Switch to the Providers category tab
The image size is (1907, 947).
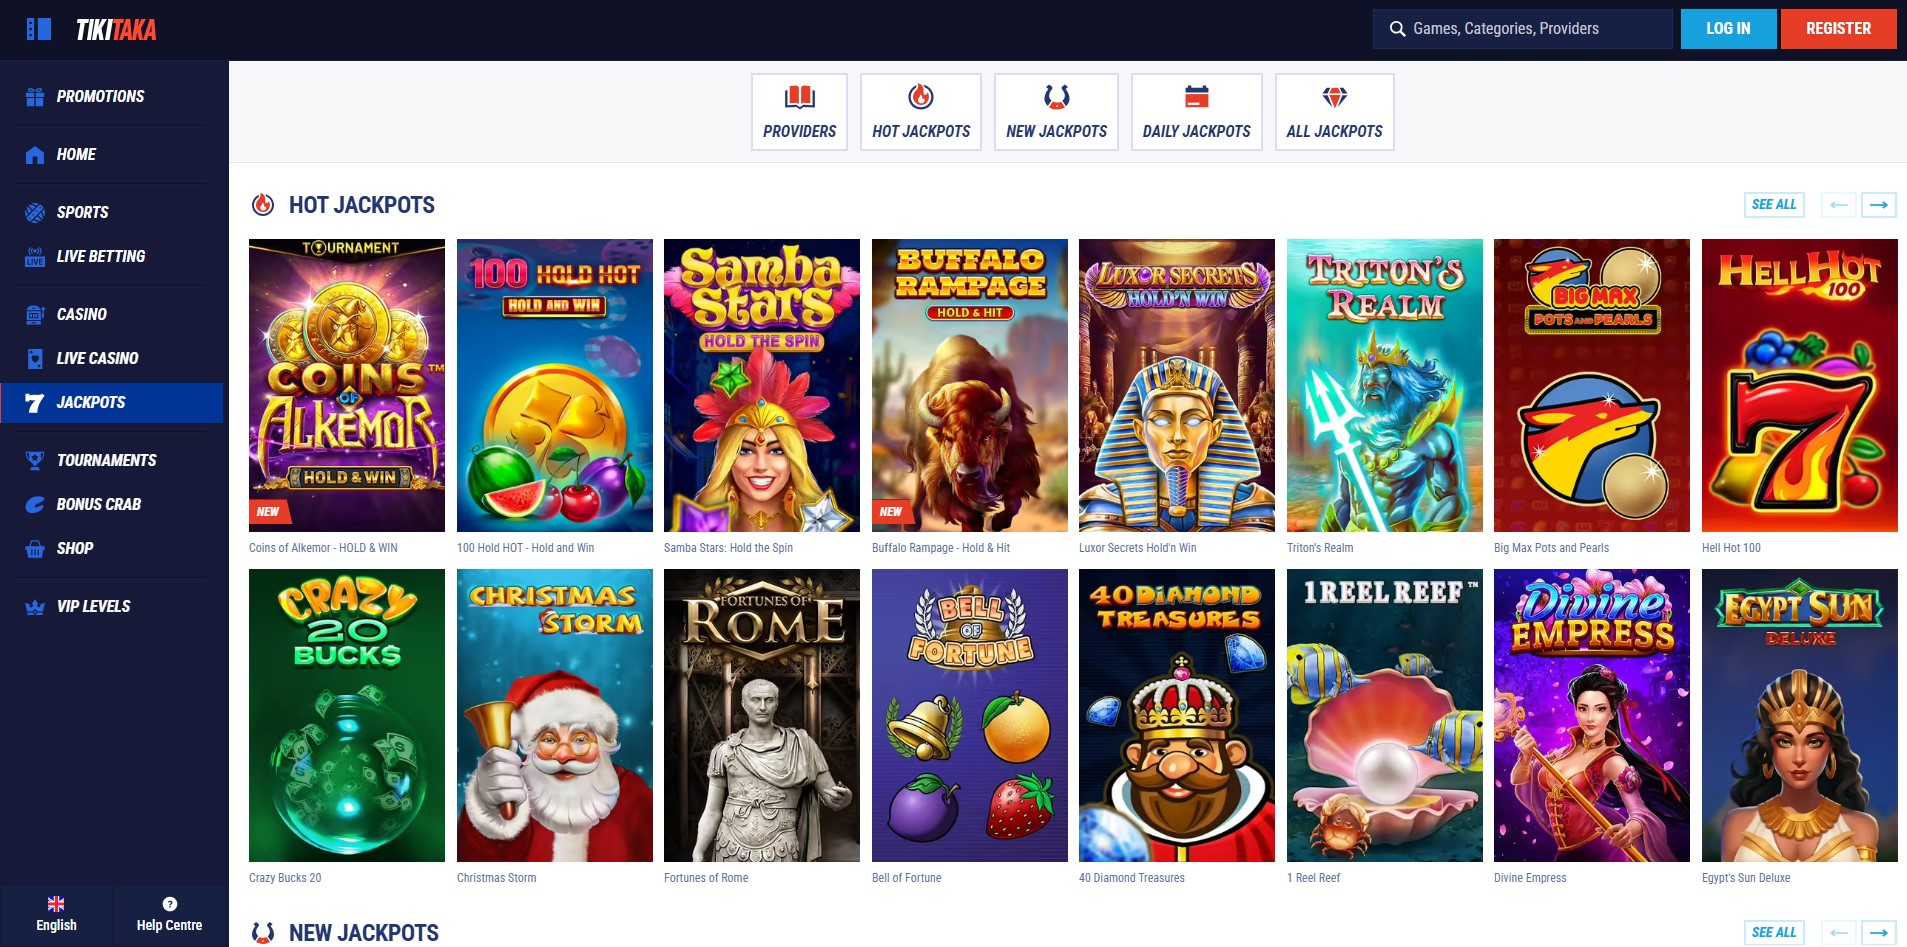(799, 112)
